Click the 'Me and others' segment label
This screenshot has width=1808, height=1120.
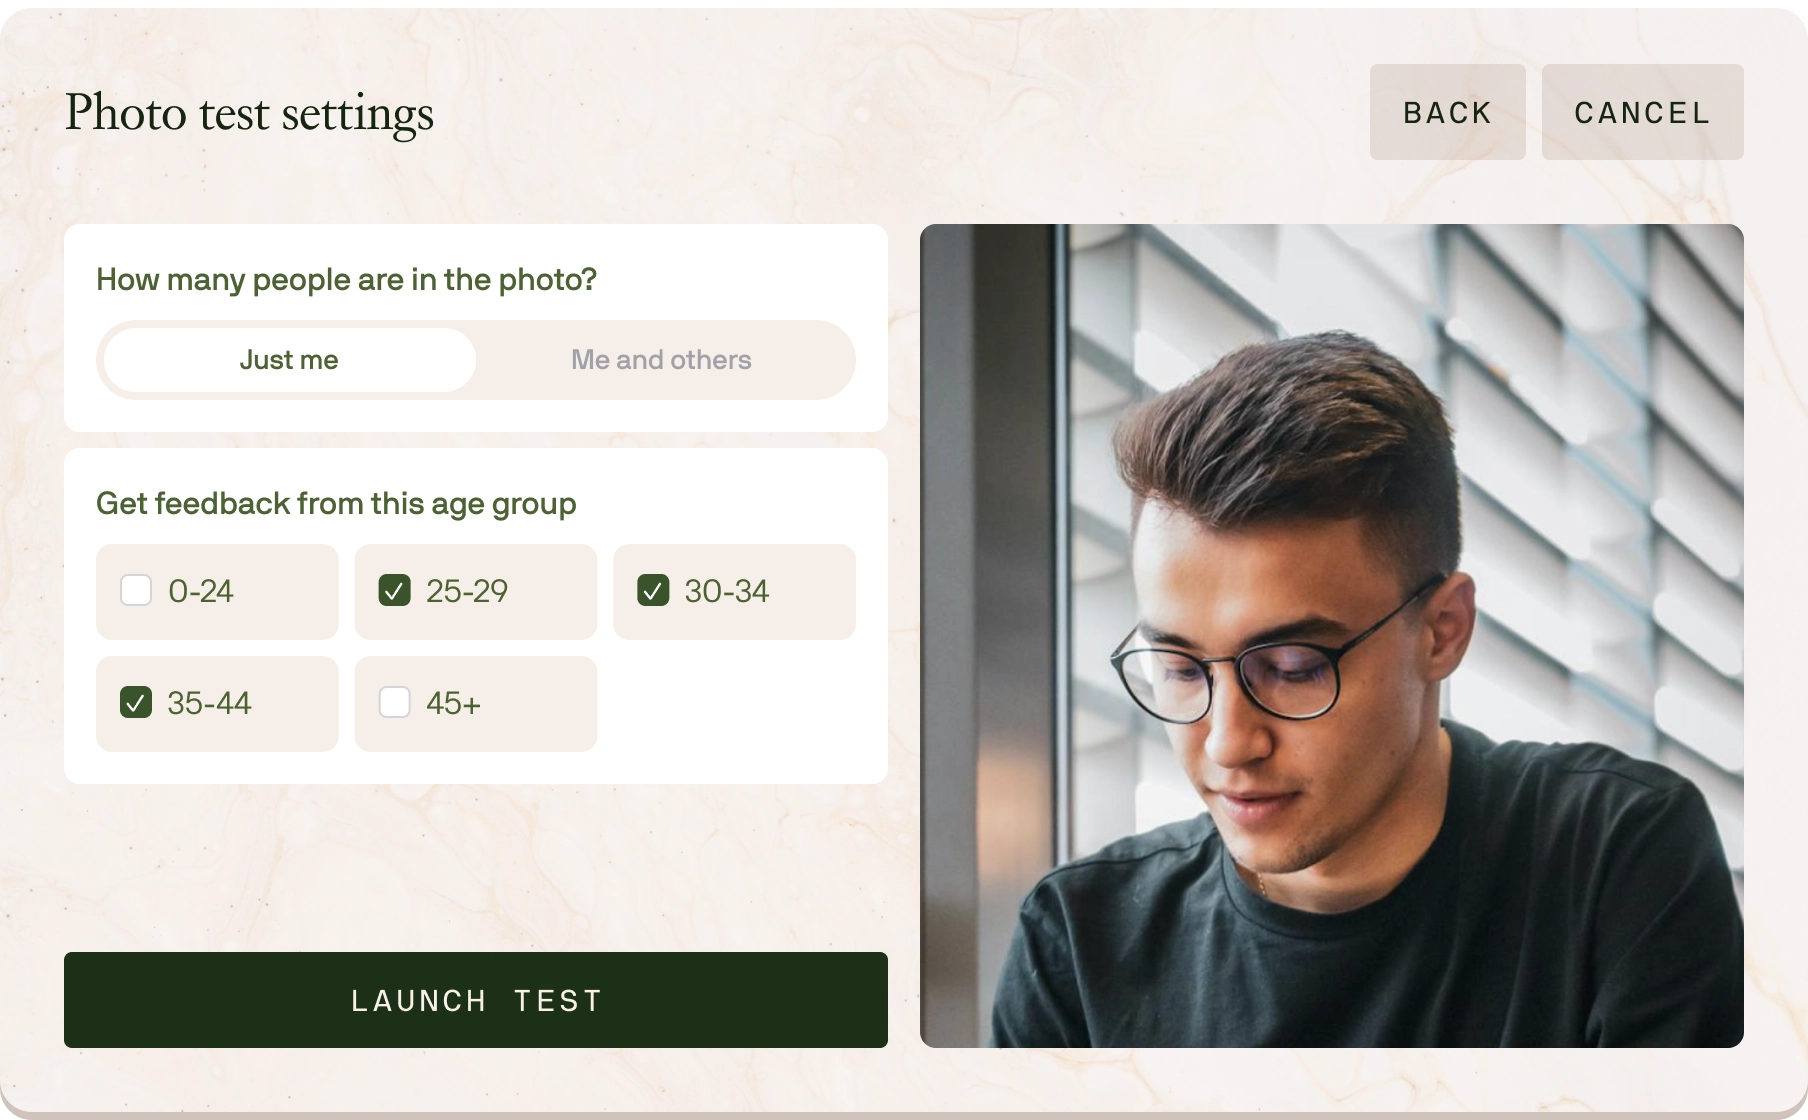661,360
